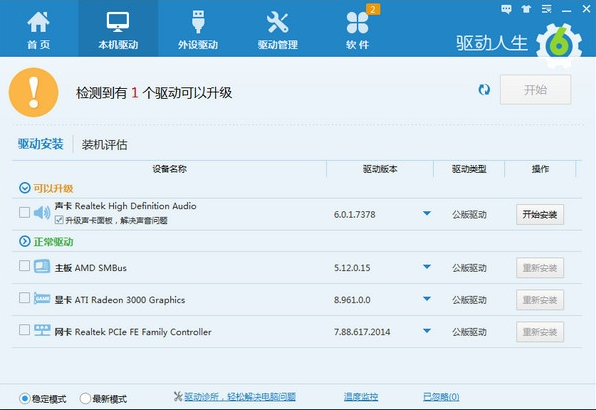Open the main menu icon in title bar

[x=547, y=9]
